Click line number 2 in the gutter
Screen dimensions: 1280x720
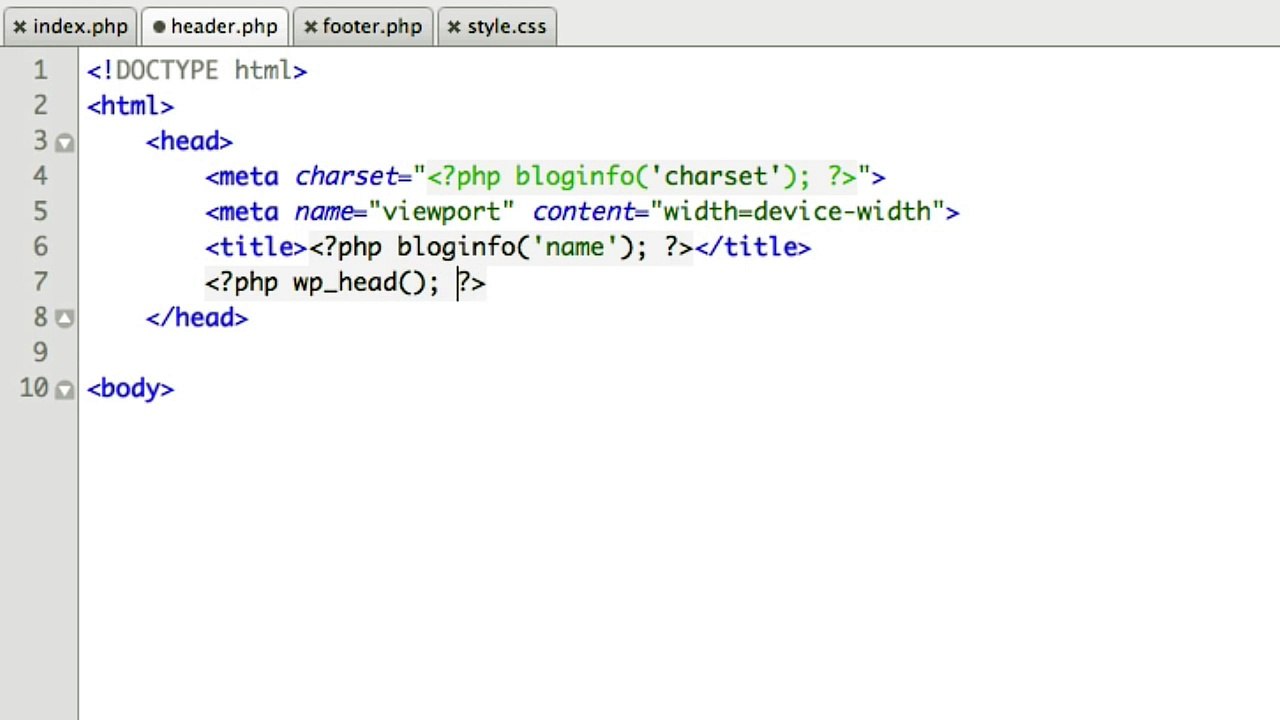(x=40, y=106)
